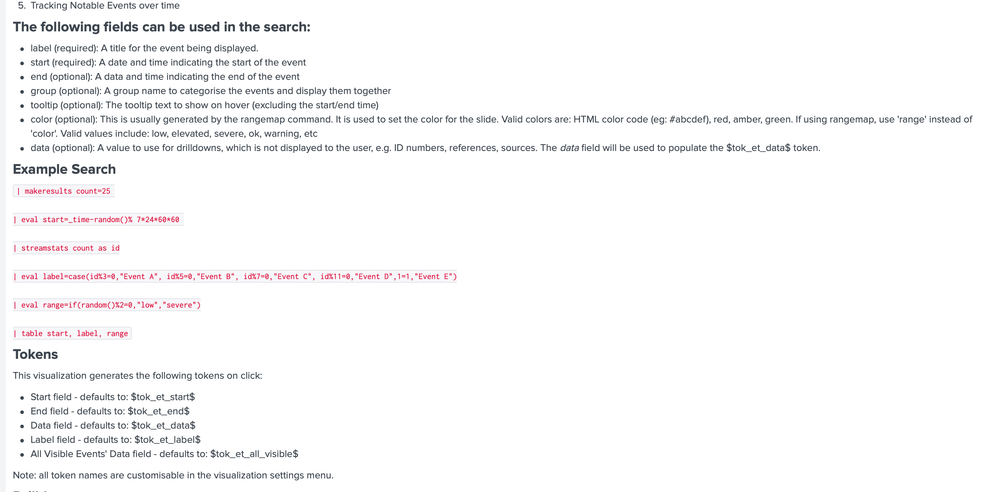Click the 'end (optional)' field description
The height and width of the screenshot is (492, 998).
tap(165, 76)
